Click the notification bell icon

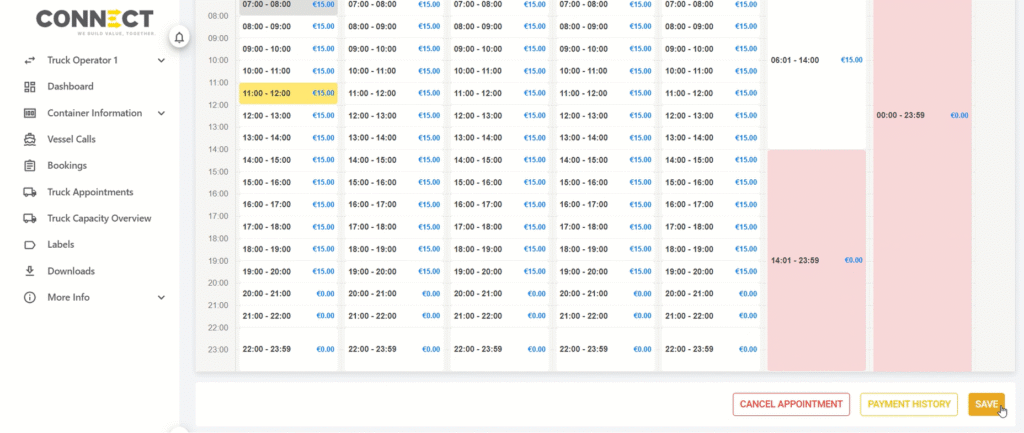pyautogui.click(x=179, y=38)
